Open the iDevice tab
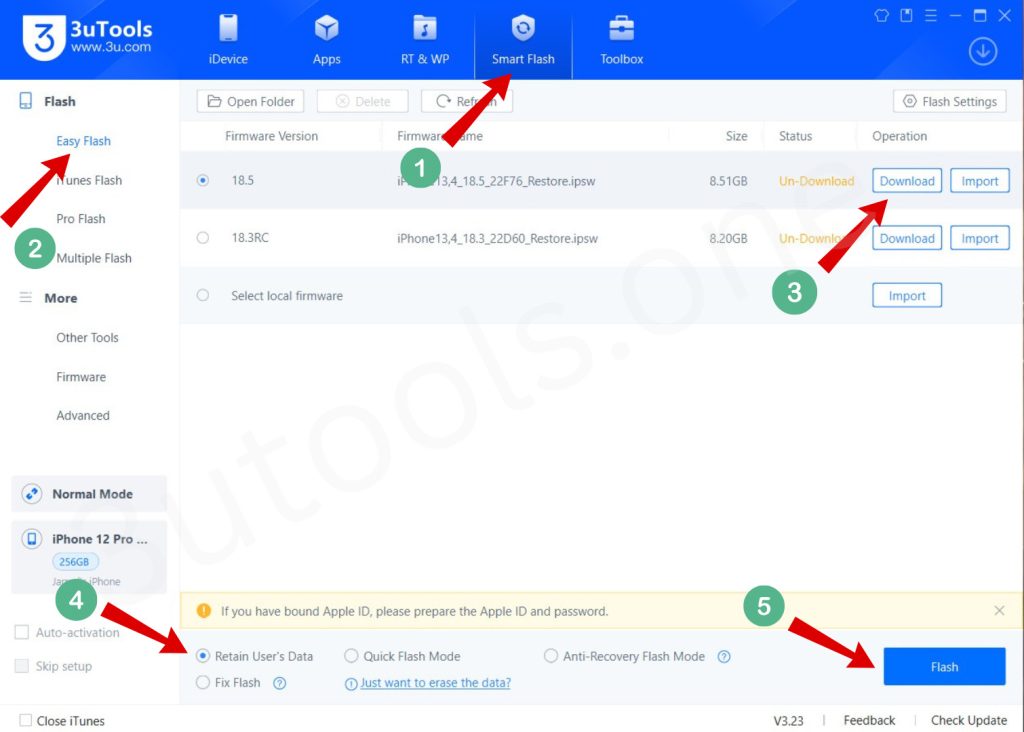The image size is (1024, 732). 228,40
